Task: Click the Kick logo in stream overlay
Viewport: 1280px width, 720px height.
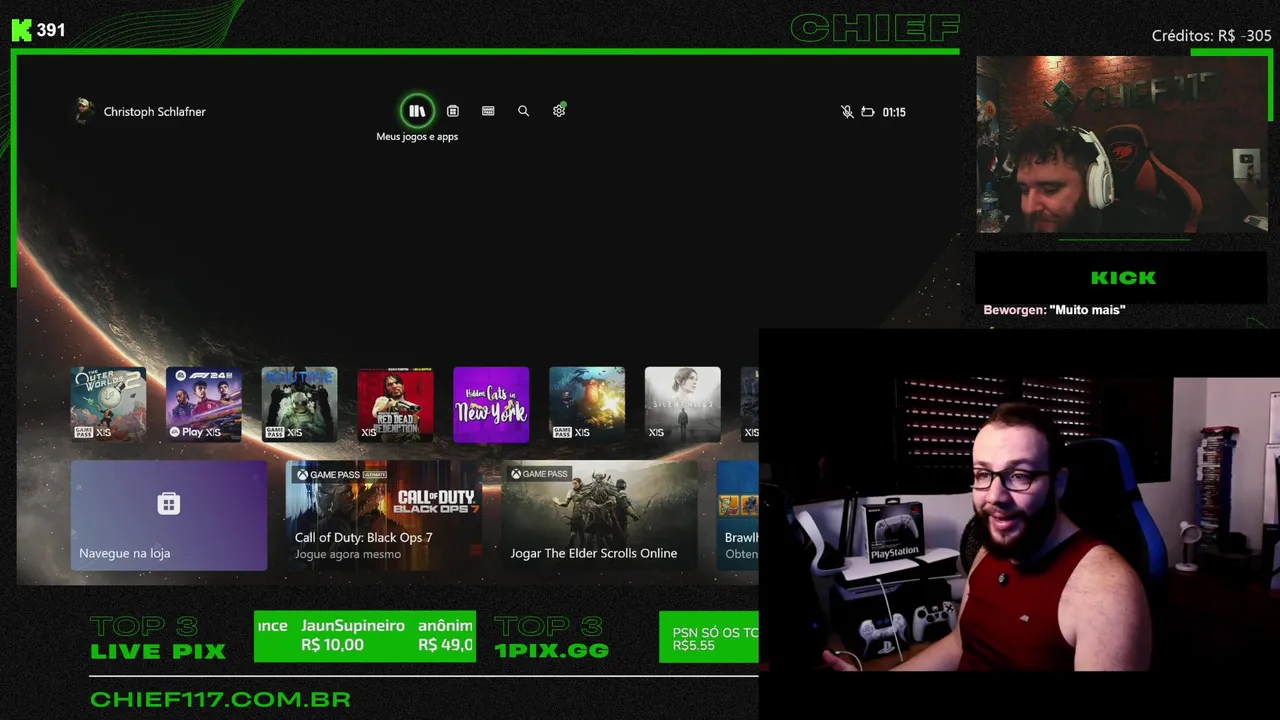Action: [x=22, y=30]
